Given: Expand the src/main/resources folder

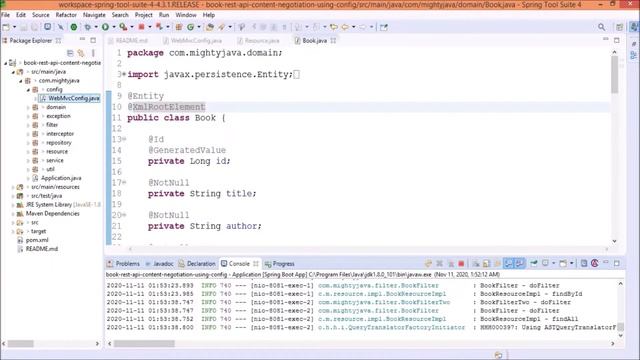Looking at the screenshot, I should pyautogui.click(x=13, y=187).
